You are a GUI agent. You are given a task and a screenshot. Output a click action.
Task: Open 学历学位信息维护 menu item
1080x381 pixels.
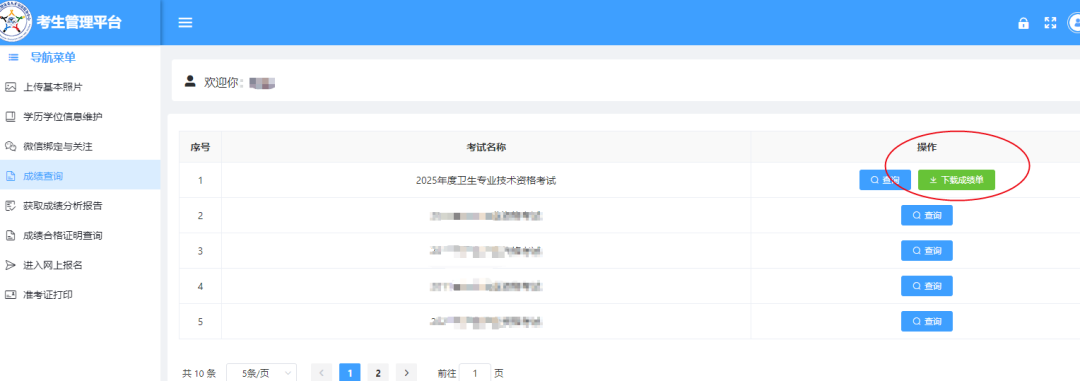[x=80, y=116]
